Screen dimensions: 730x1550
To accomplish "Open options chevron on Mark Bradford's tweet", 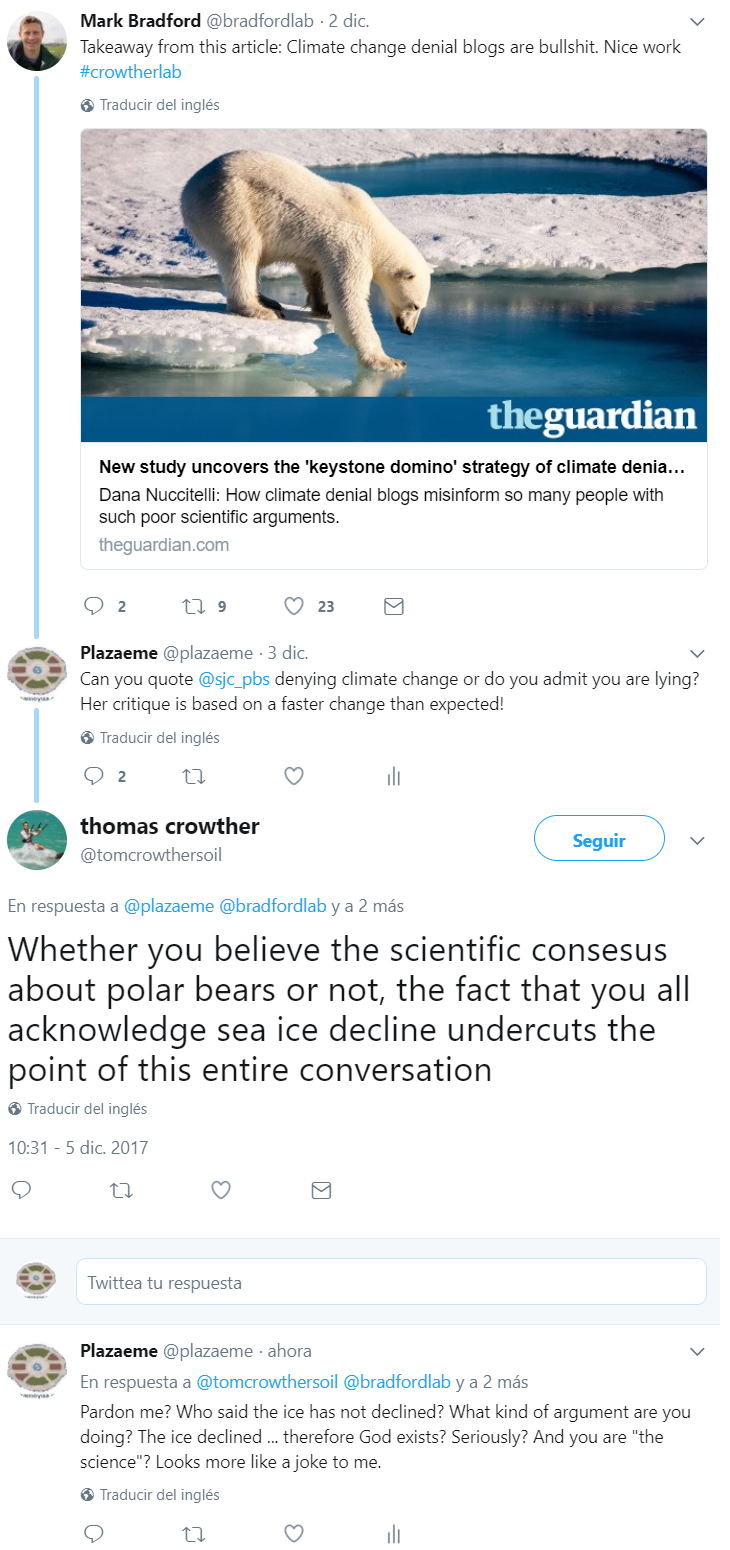I will (x=698, y=21).
